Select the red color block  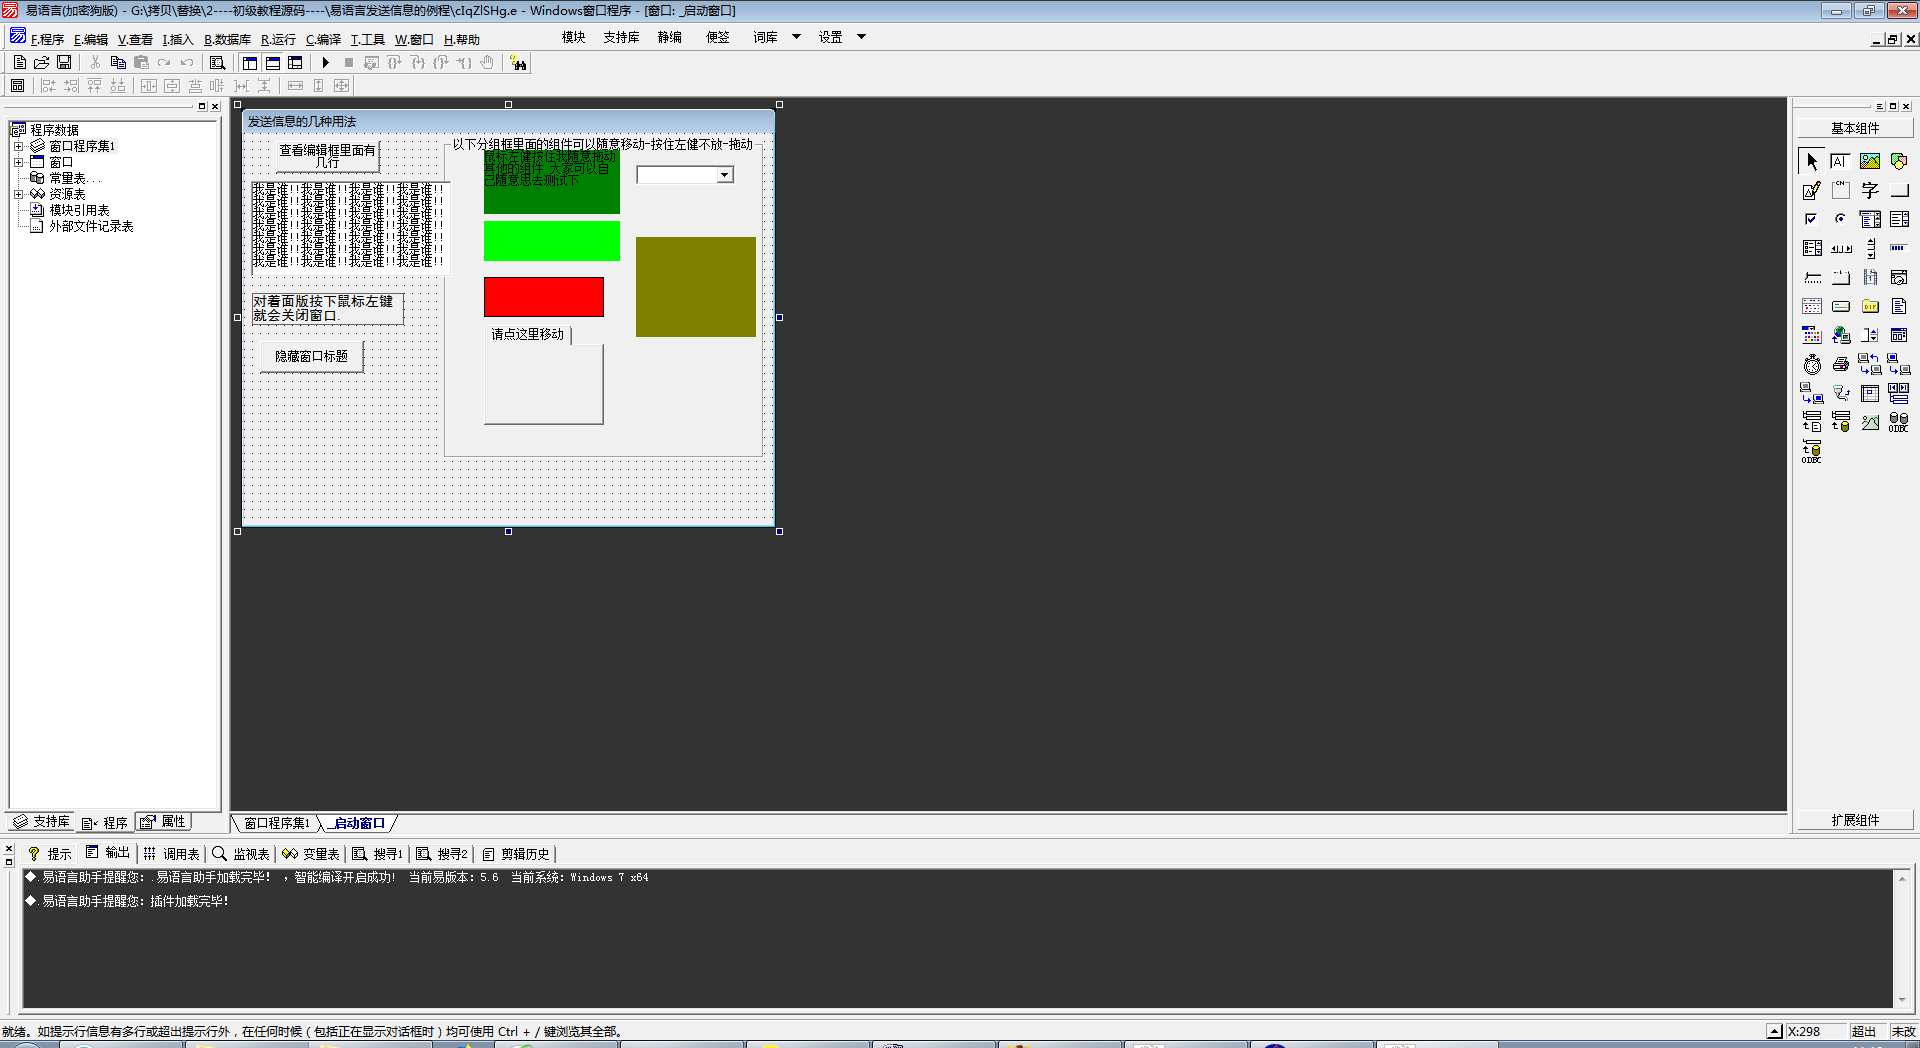544,296
